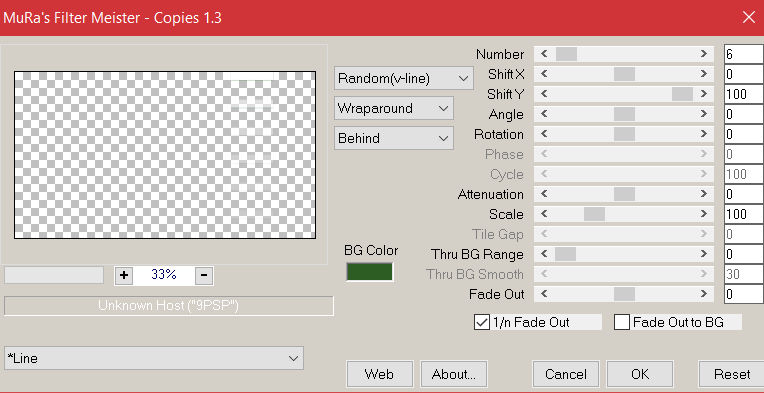Click the Rotation value field
The height and width of the screenshot is (393, 764).
tap(744, 134)
